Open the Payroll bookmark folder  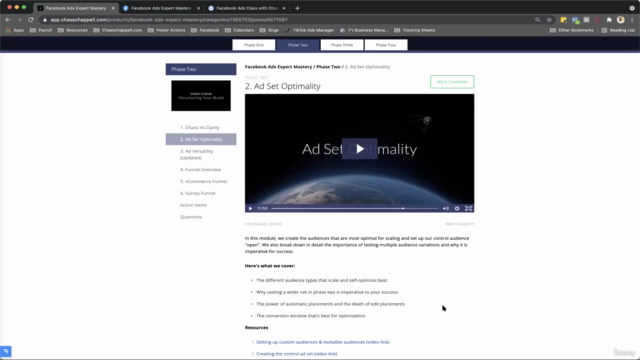(x=41, y=30)
